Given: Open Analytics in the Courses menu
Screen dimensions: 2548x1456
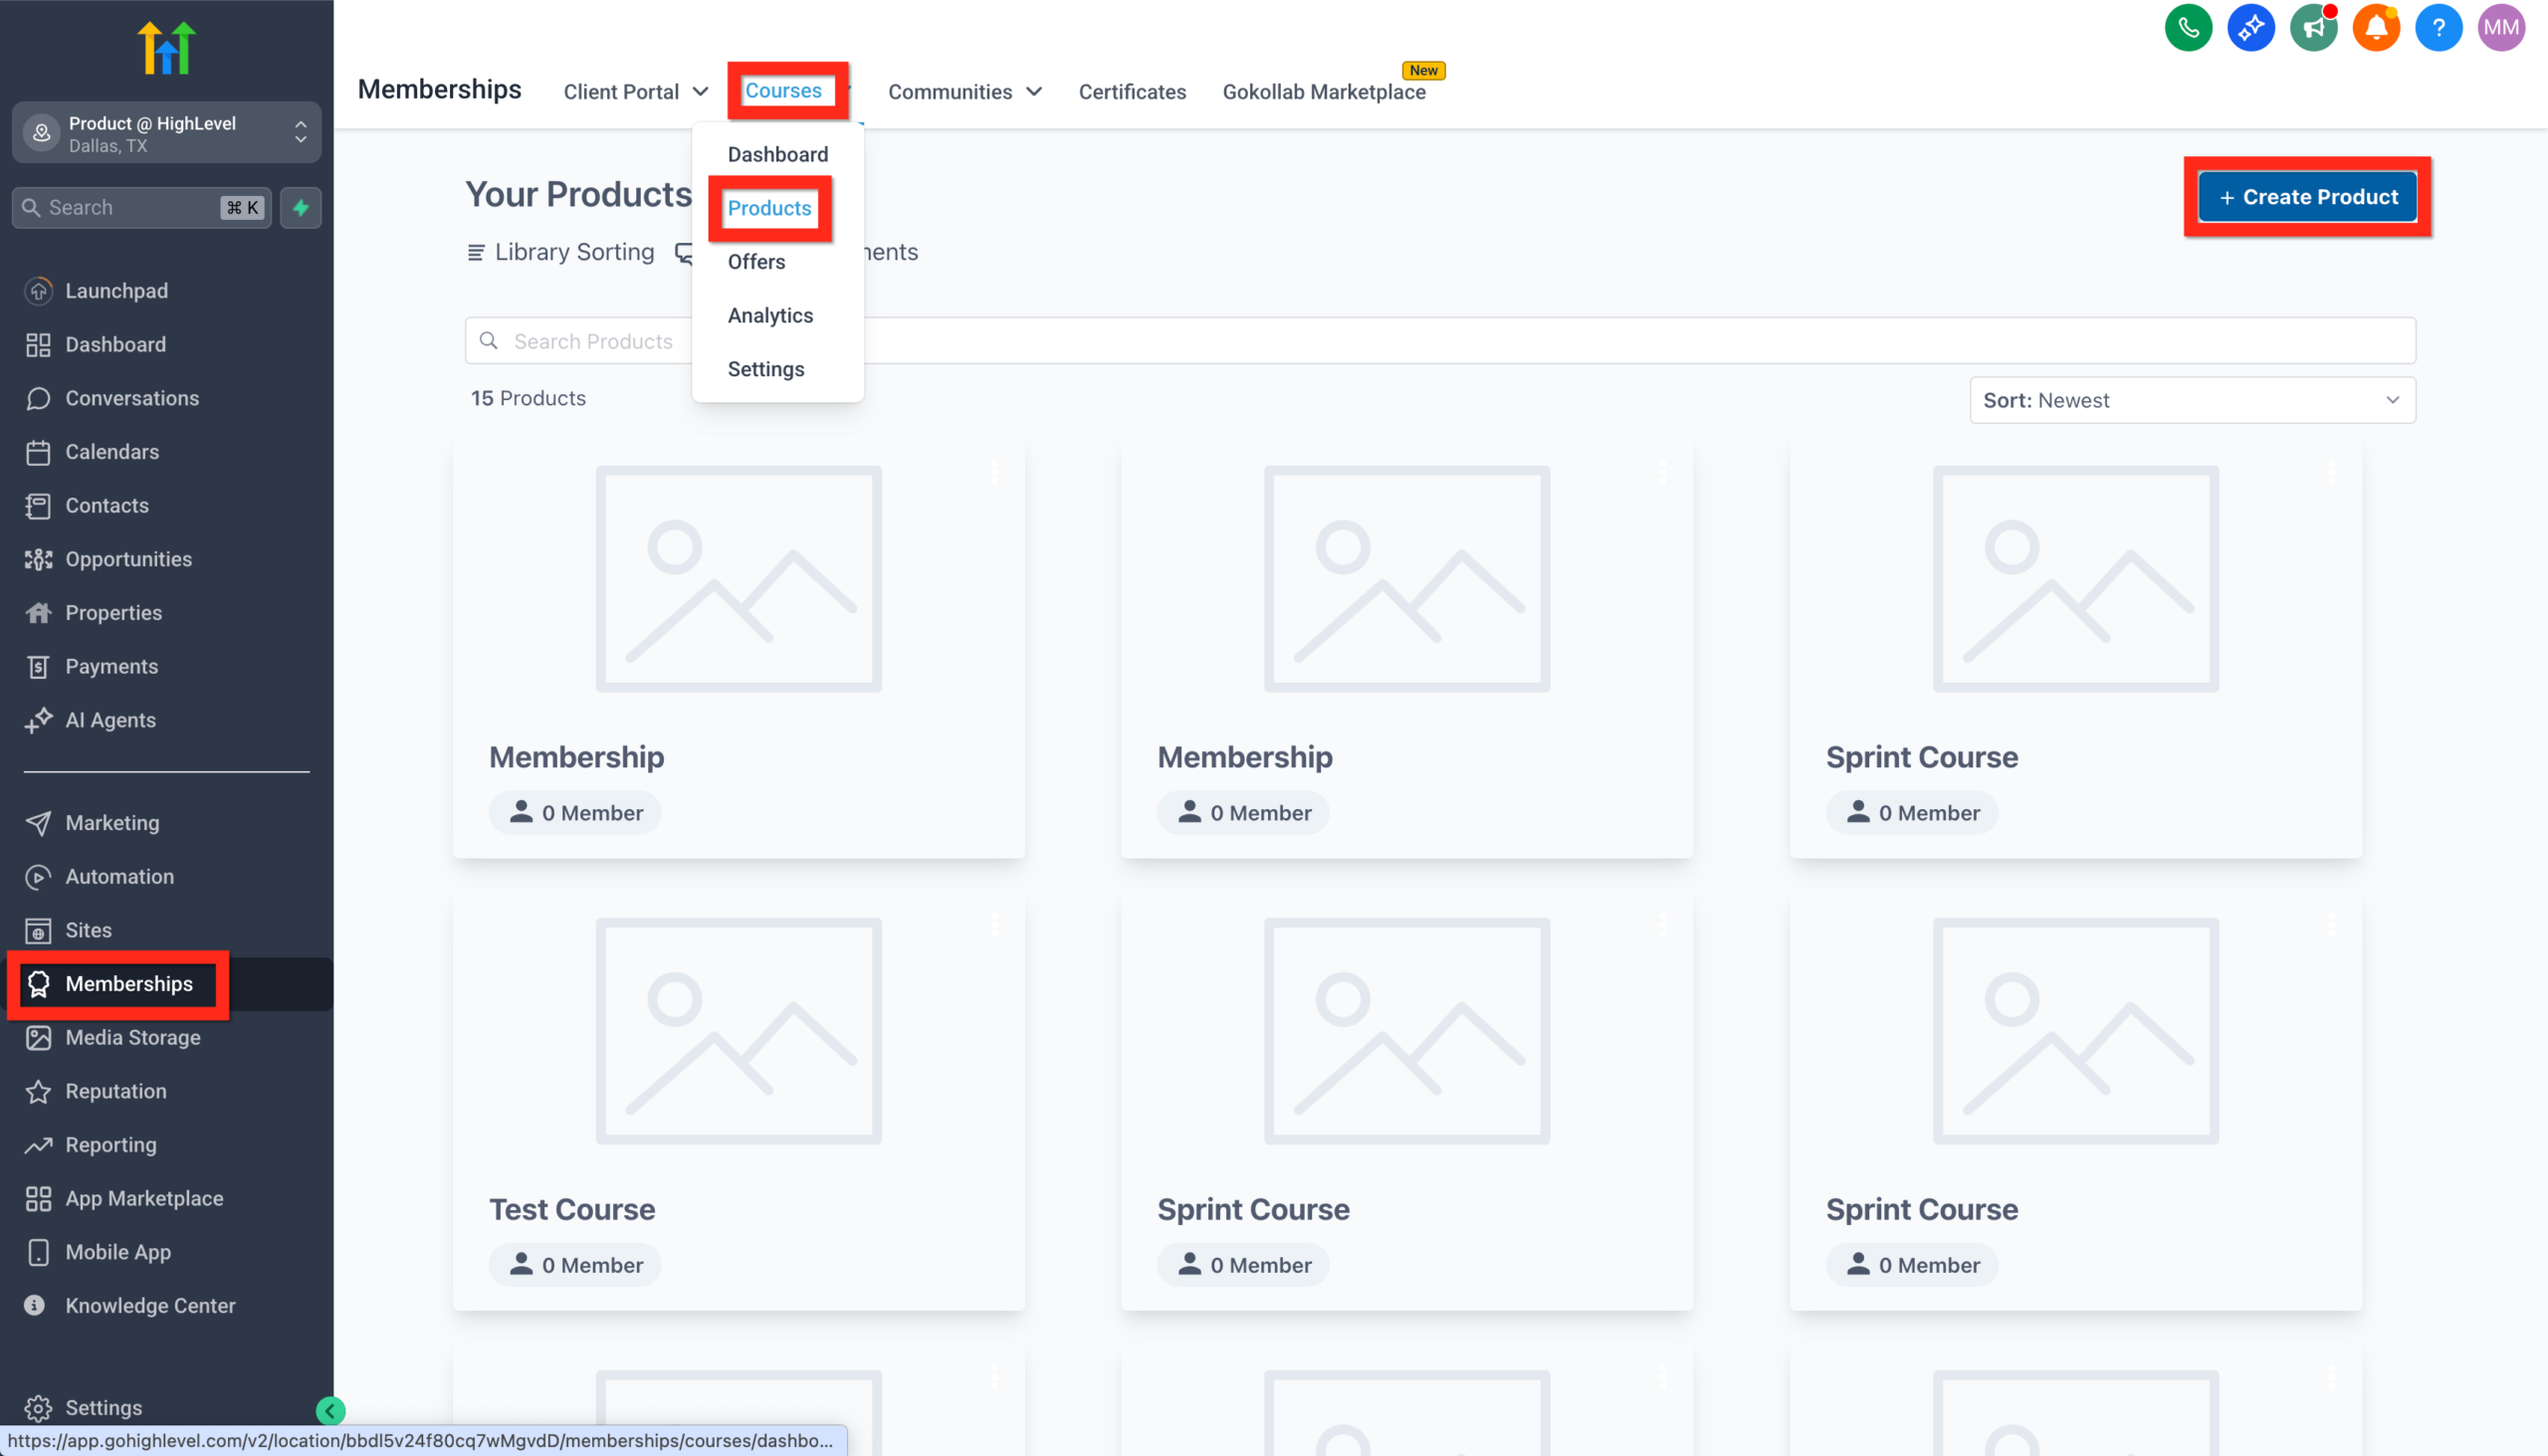Looking at the screenshot, I should 770,315.
